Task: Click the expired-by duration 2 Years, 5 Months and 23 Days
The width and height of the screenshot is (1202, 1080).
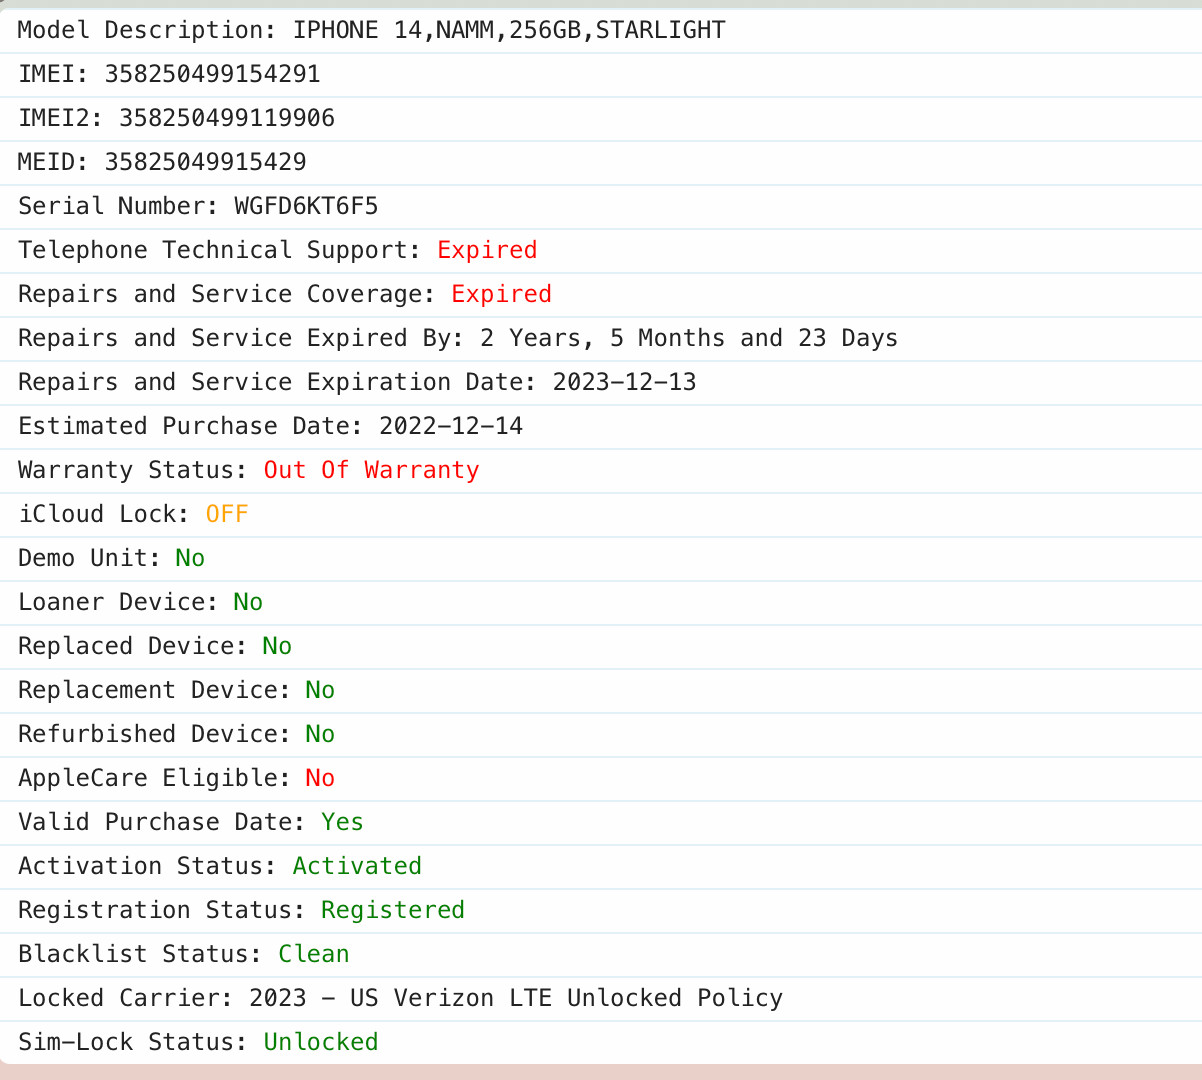Action: pos(689,338)
